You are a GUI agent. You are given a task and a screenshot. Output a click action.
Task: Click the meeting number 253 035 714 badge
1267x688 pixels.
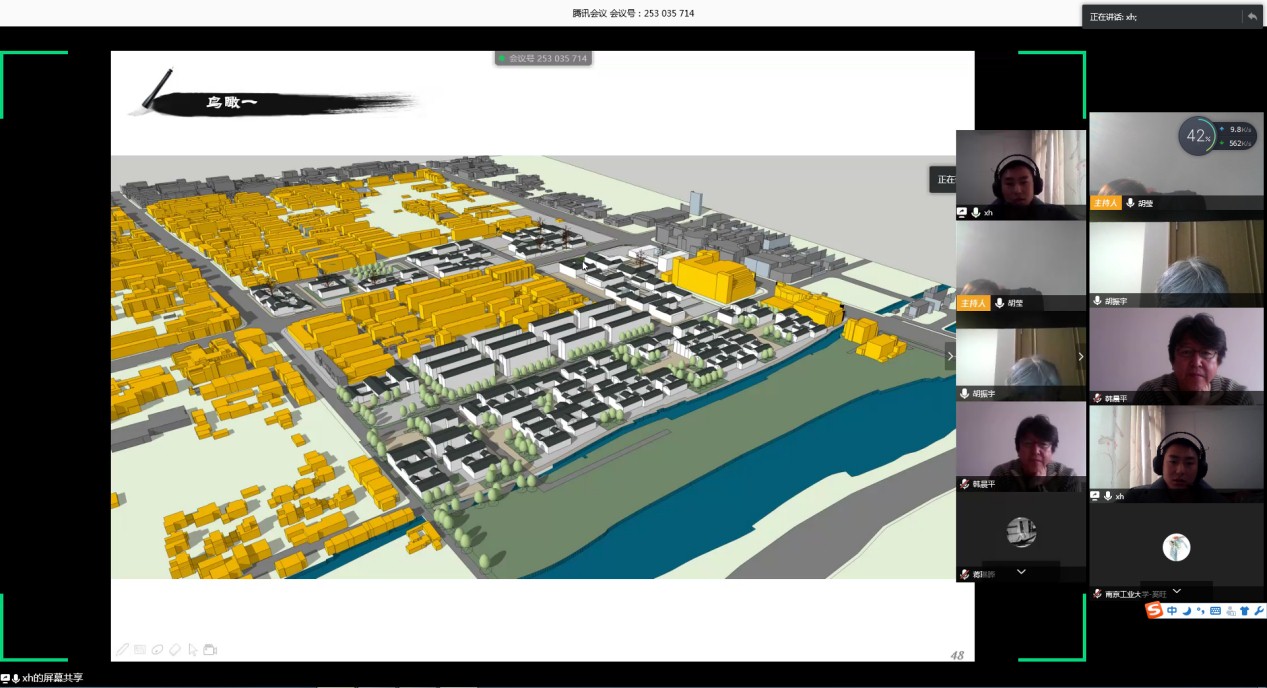pos(545,59)
